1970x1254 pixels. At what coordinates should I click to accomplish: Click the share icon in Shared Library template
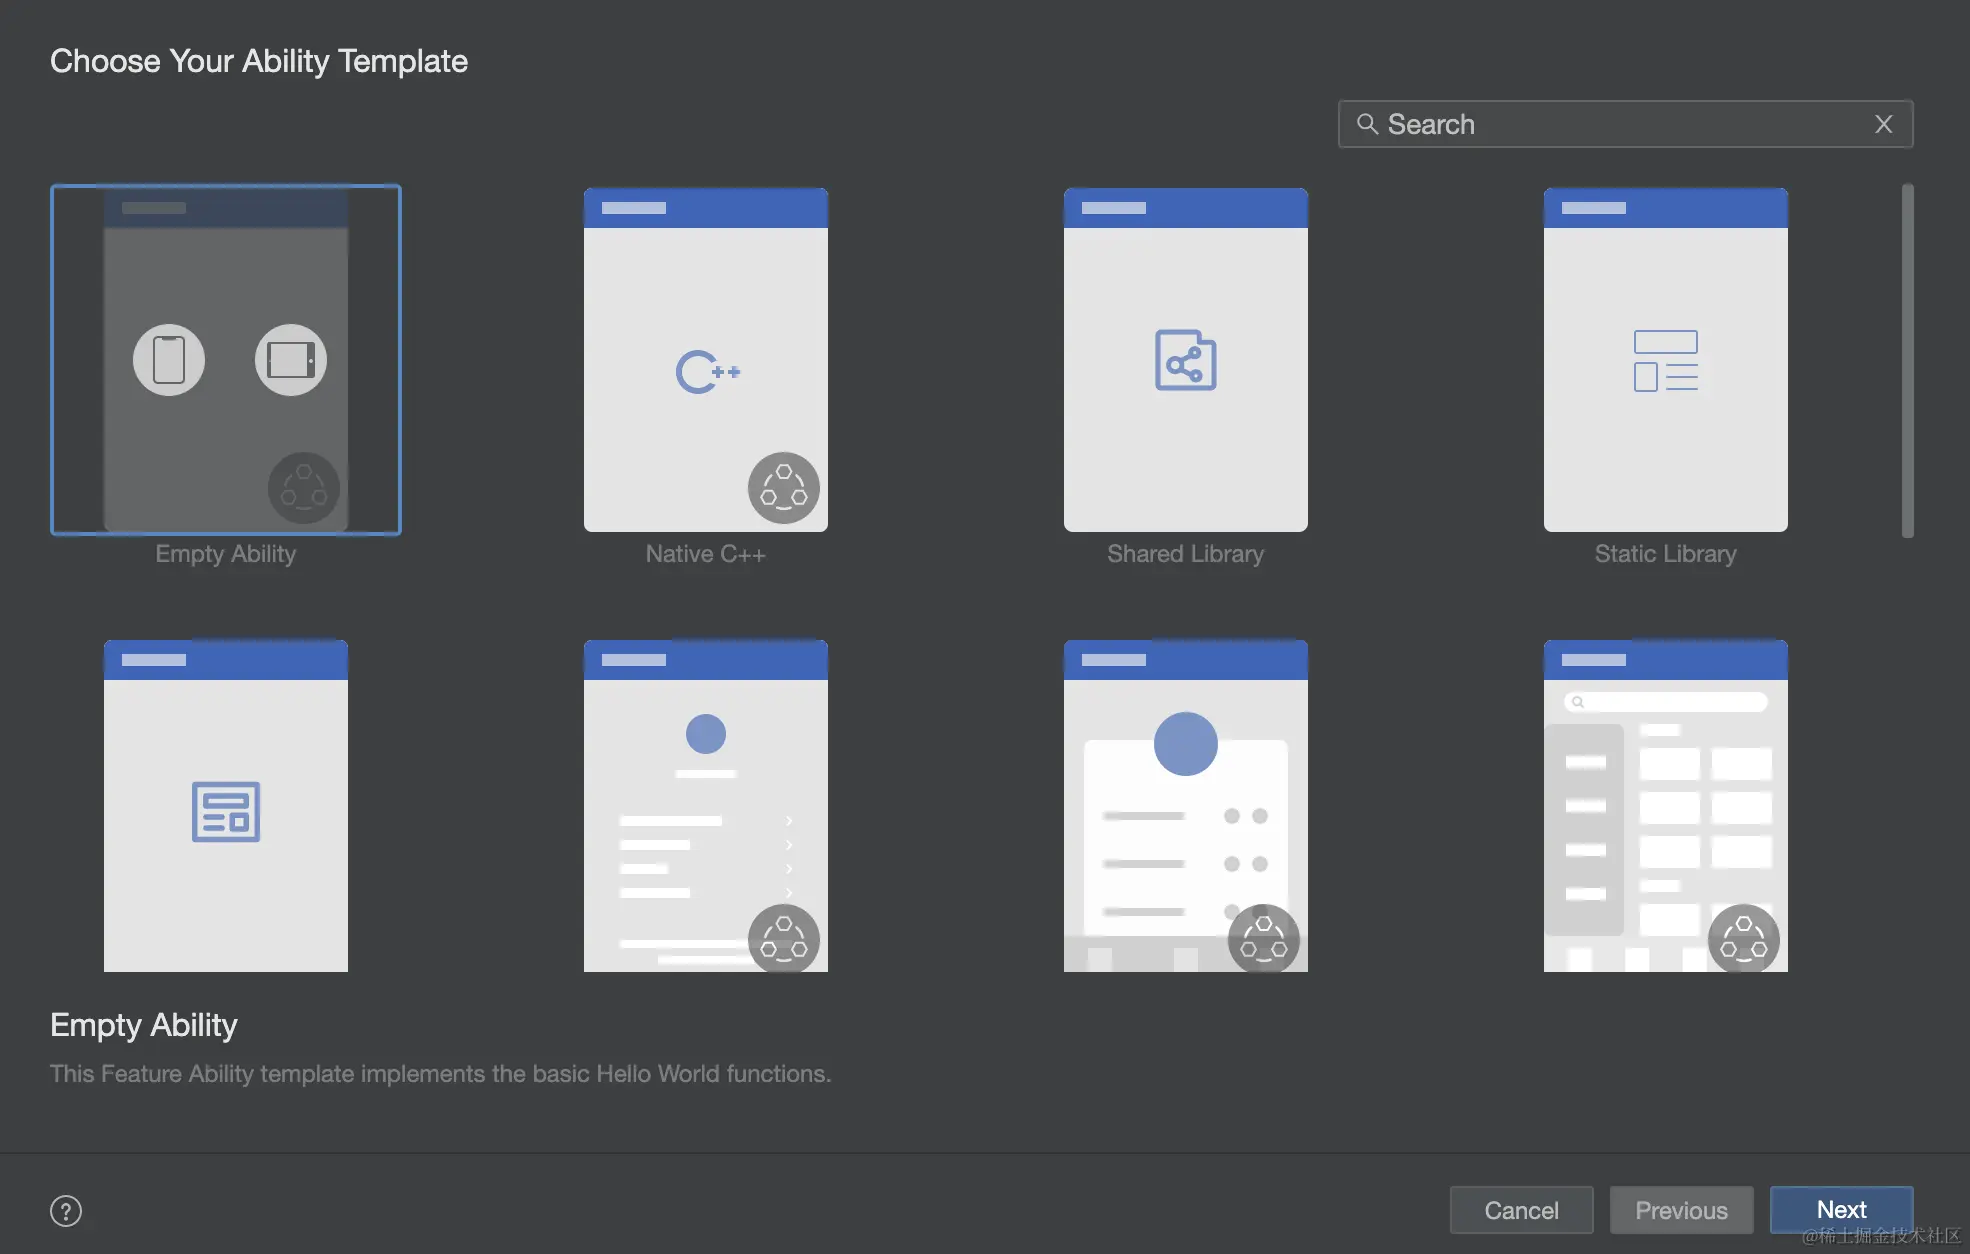click(1185, 360)
